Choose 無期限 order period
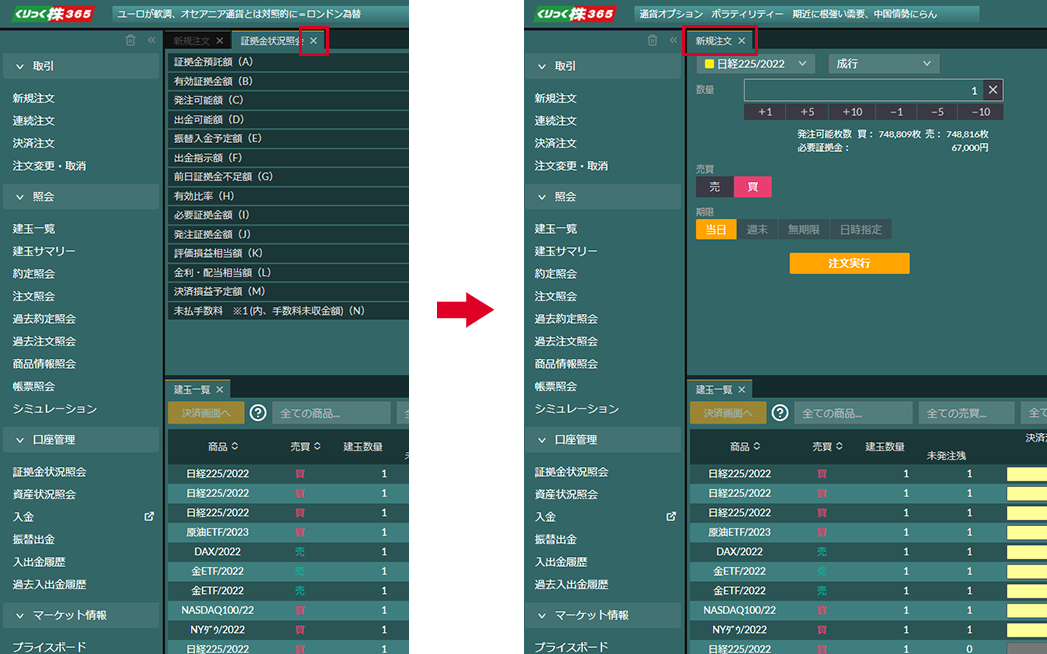This screenshot has height=654, width=1047. (803, 230)
